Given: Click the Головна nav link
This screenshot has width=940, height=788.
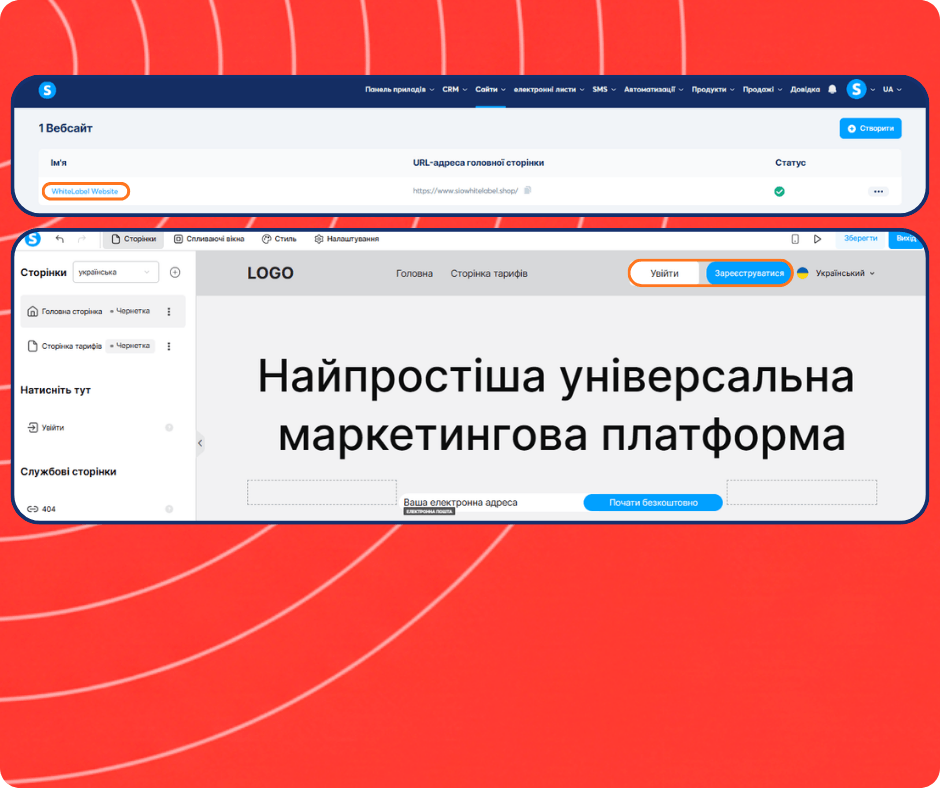Looking at the screenshot, I should (x=414, y=273).
